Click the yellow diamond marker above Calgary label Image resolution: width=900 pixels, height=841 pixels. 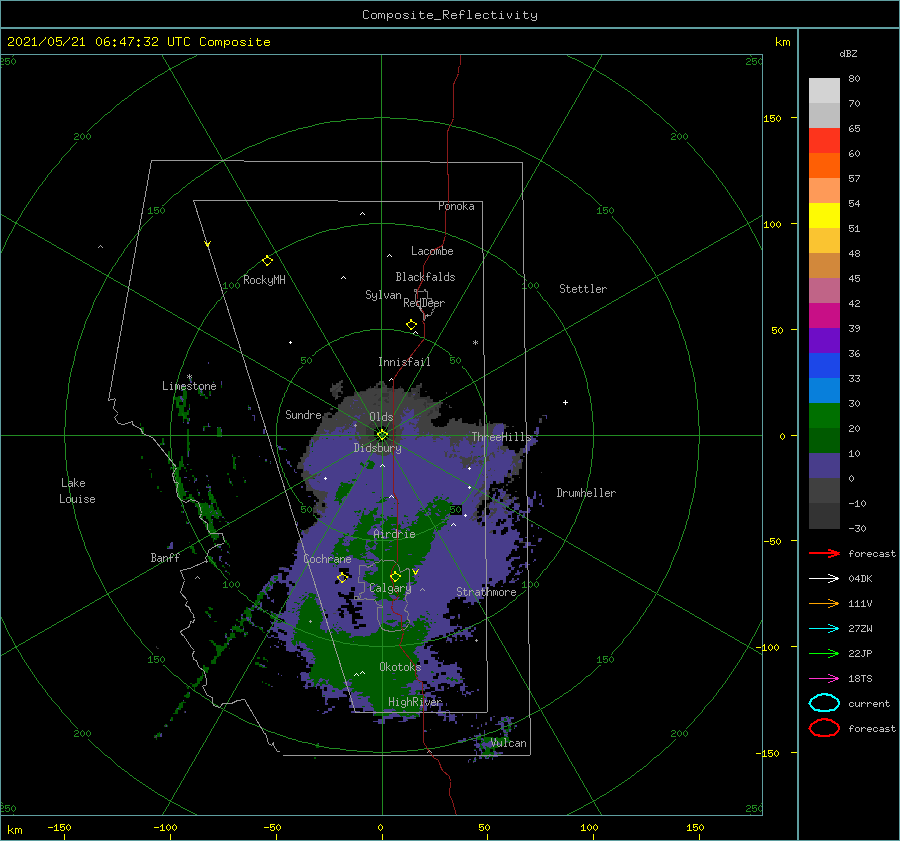(395, 576)
